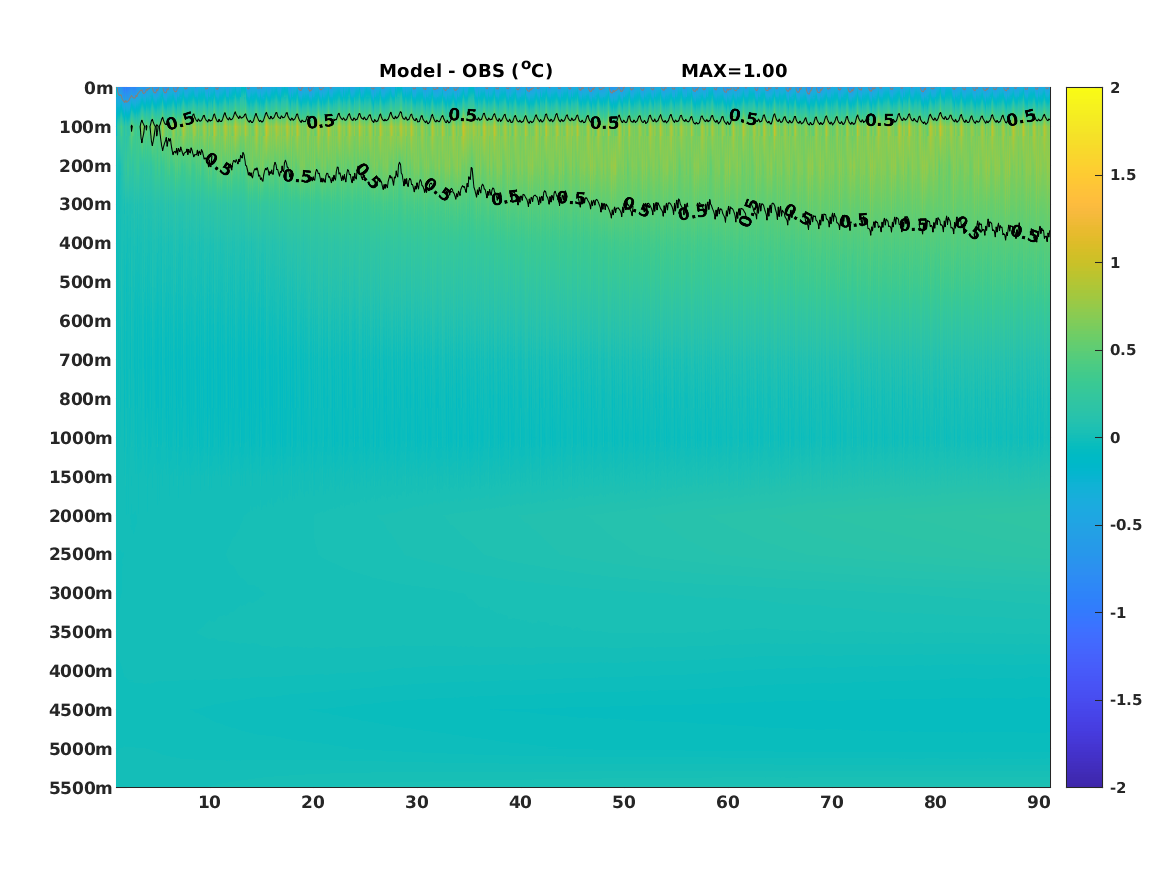Click x-axis tick label 70
The height and width of the screenshot is (875, 1167).
click(x=831, y=802)
